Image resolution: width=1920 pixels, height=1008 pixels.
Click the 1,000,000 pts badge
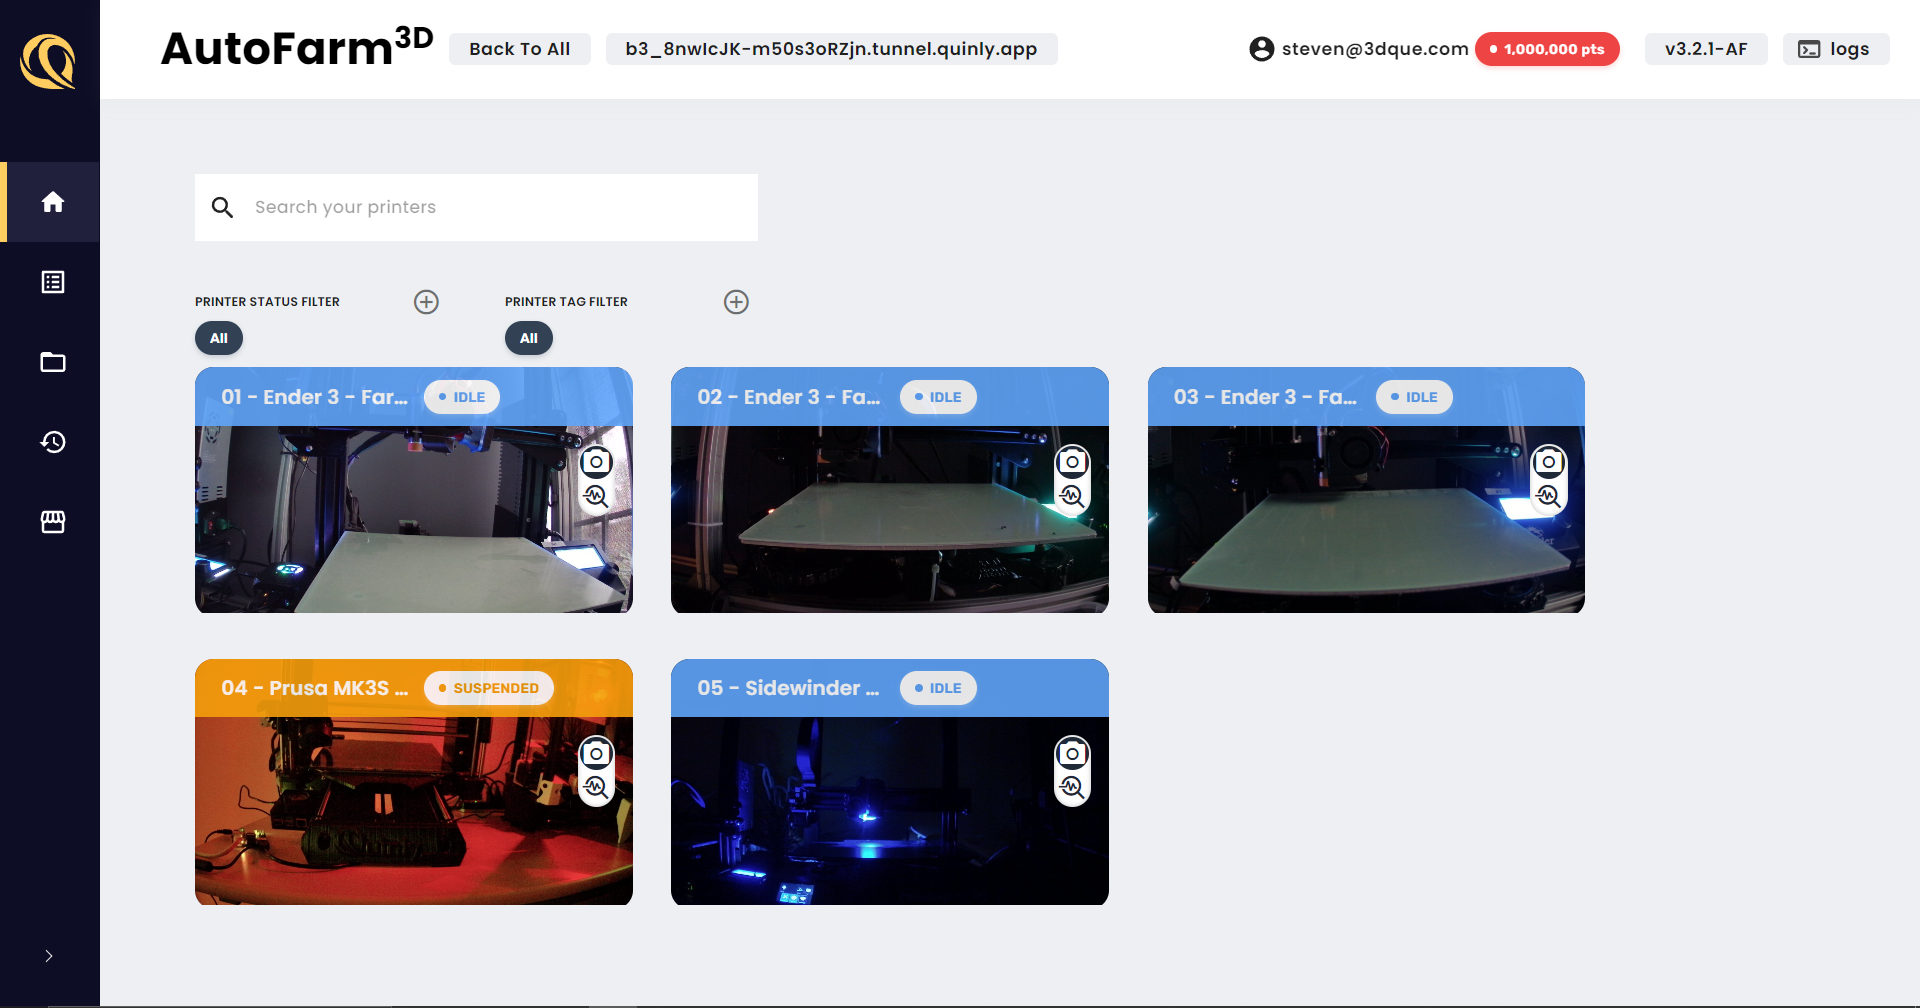click(x=1547, y=49)
